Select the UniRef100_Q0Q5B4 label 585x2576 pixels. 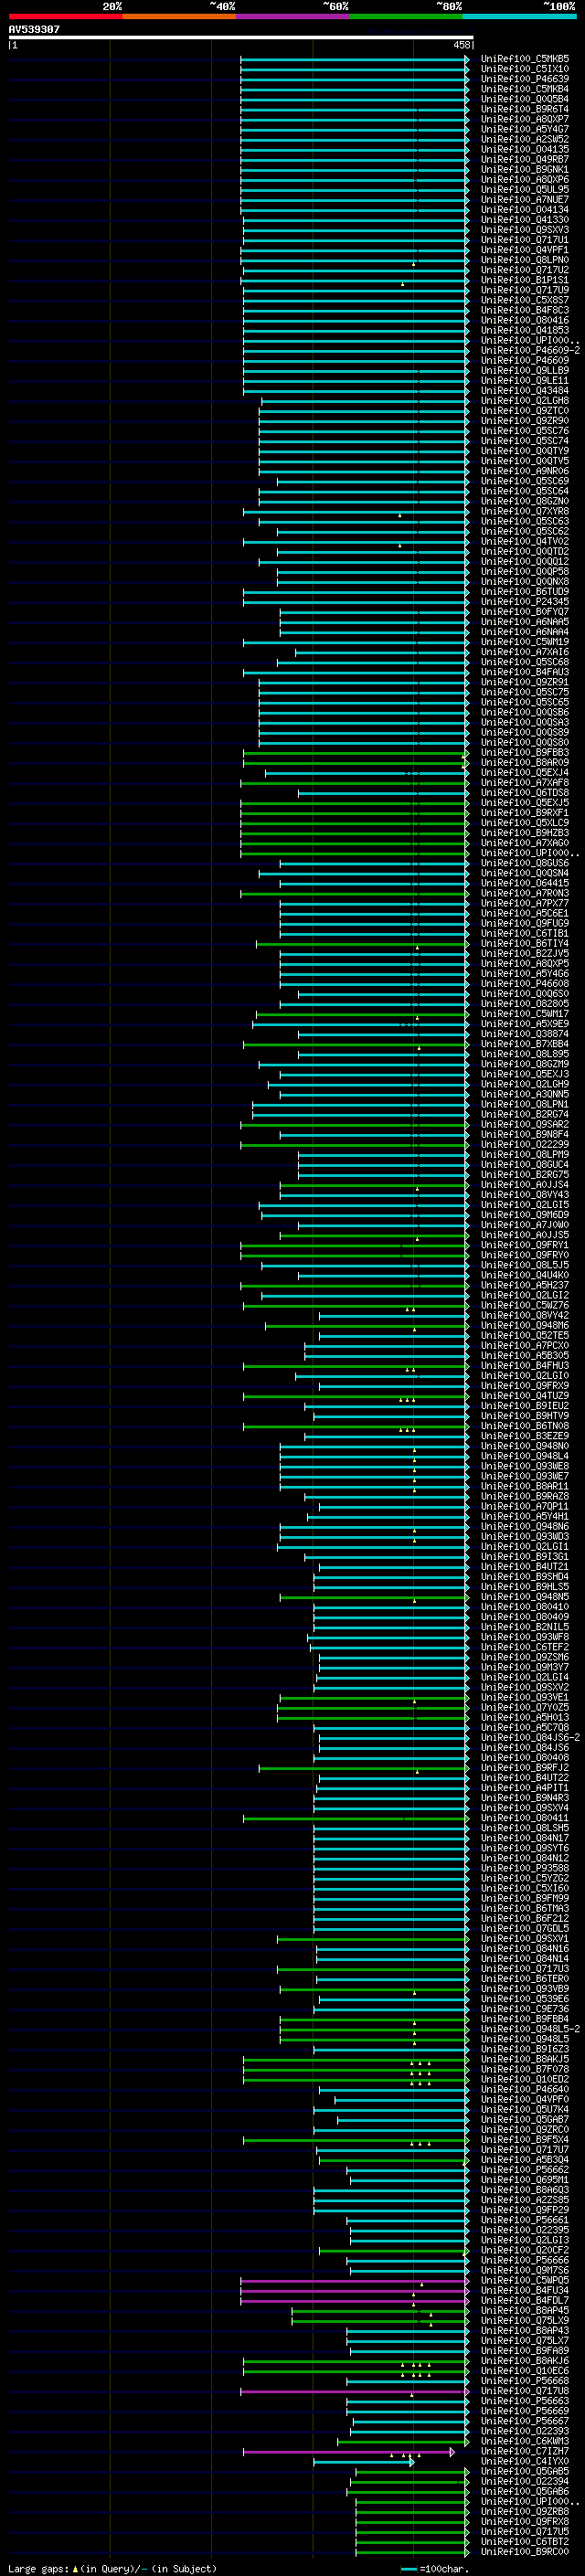pyautogui.click(x=525, y=99)
